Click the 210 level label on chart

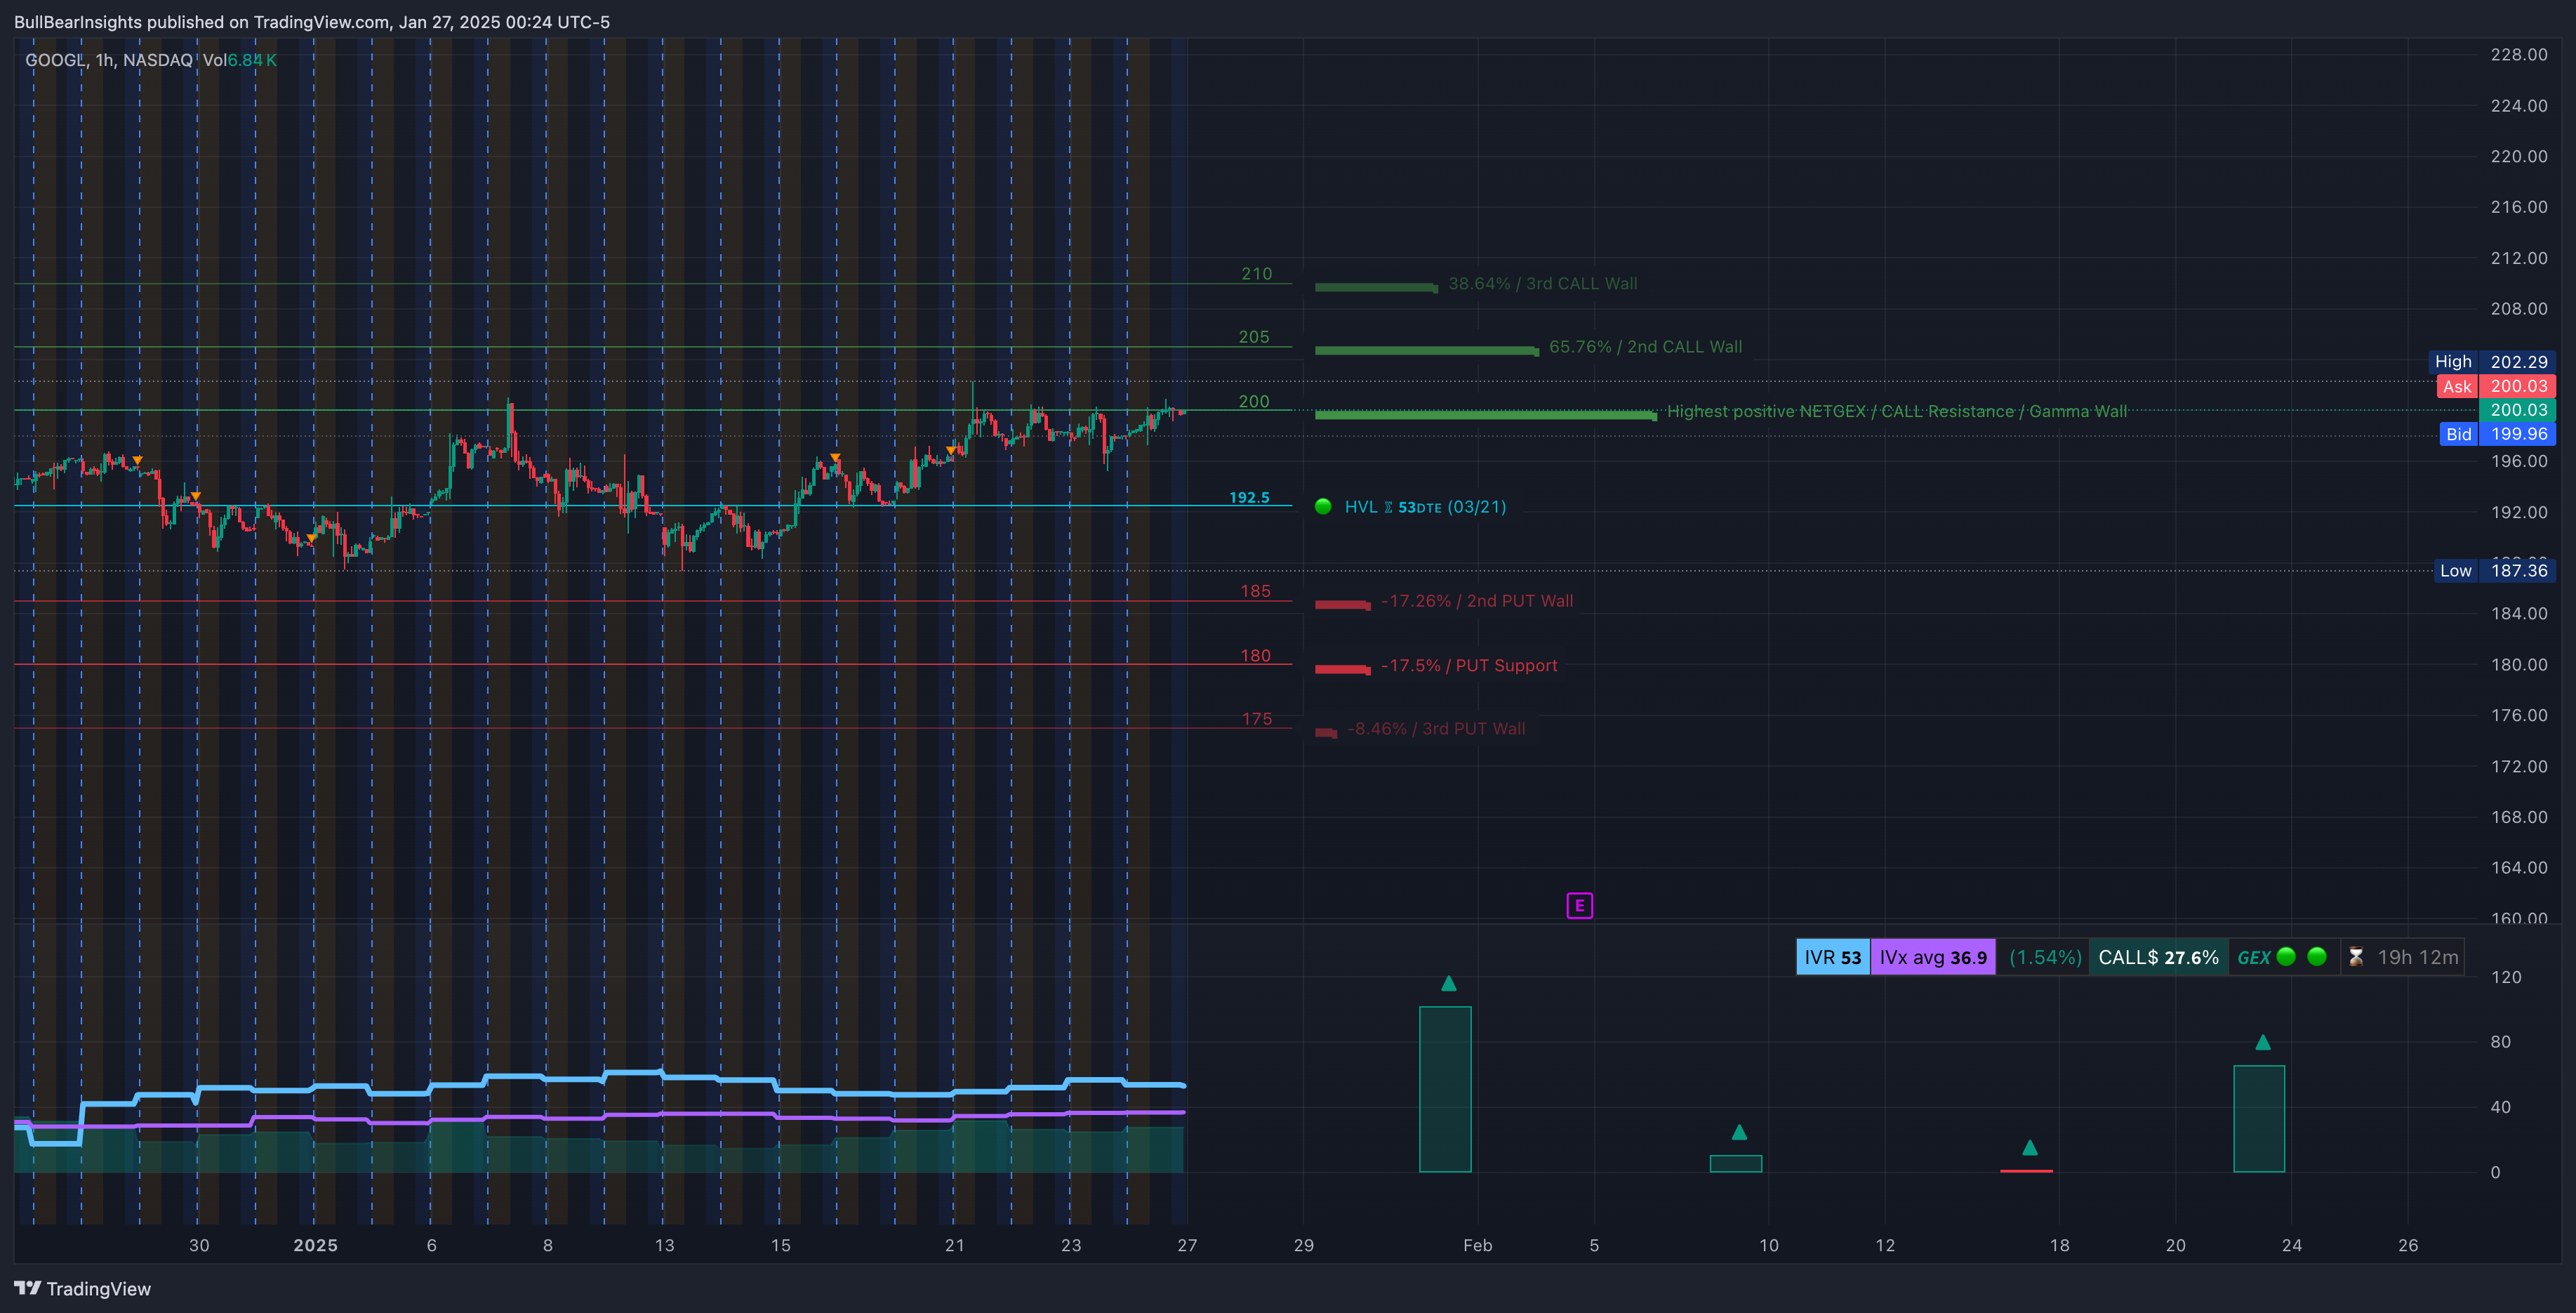click(1257, 274)
